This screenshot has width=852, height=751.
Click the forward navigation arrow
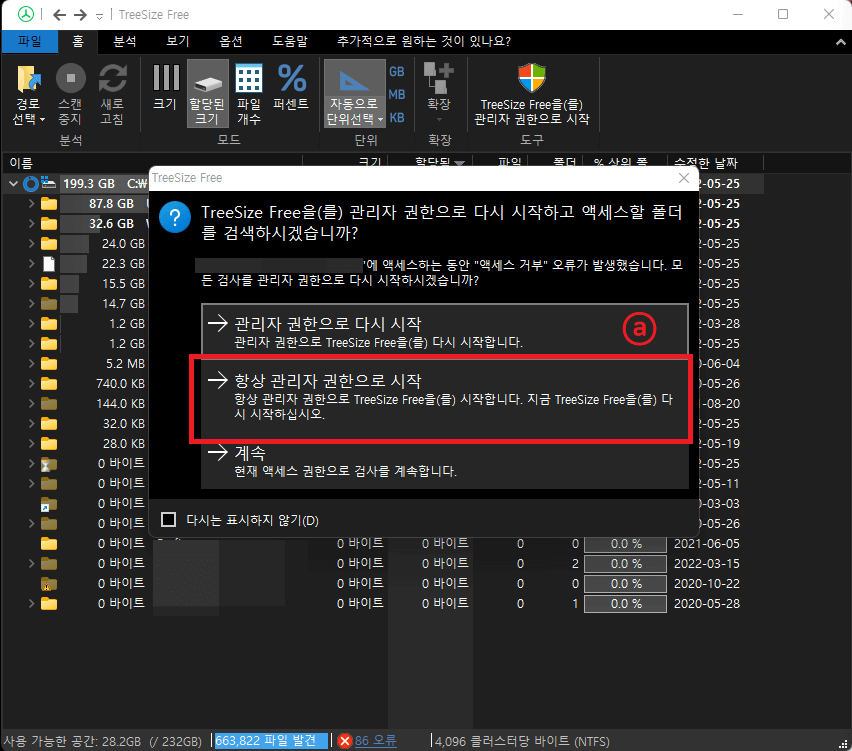[x=80, y=15]
